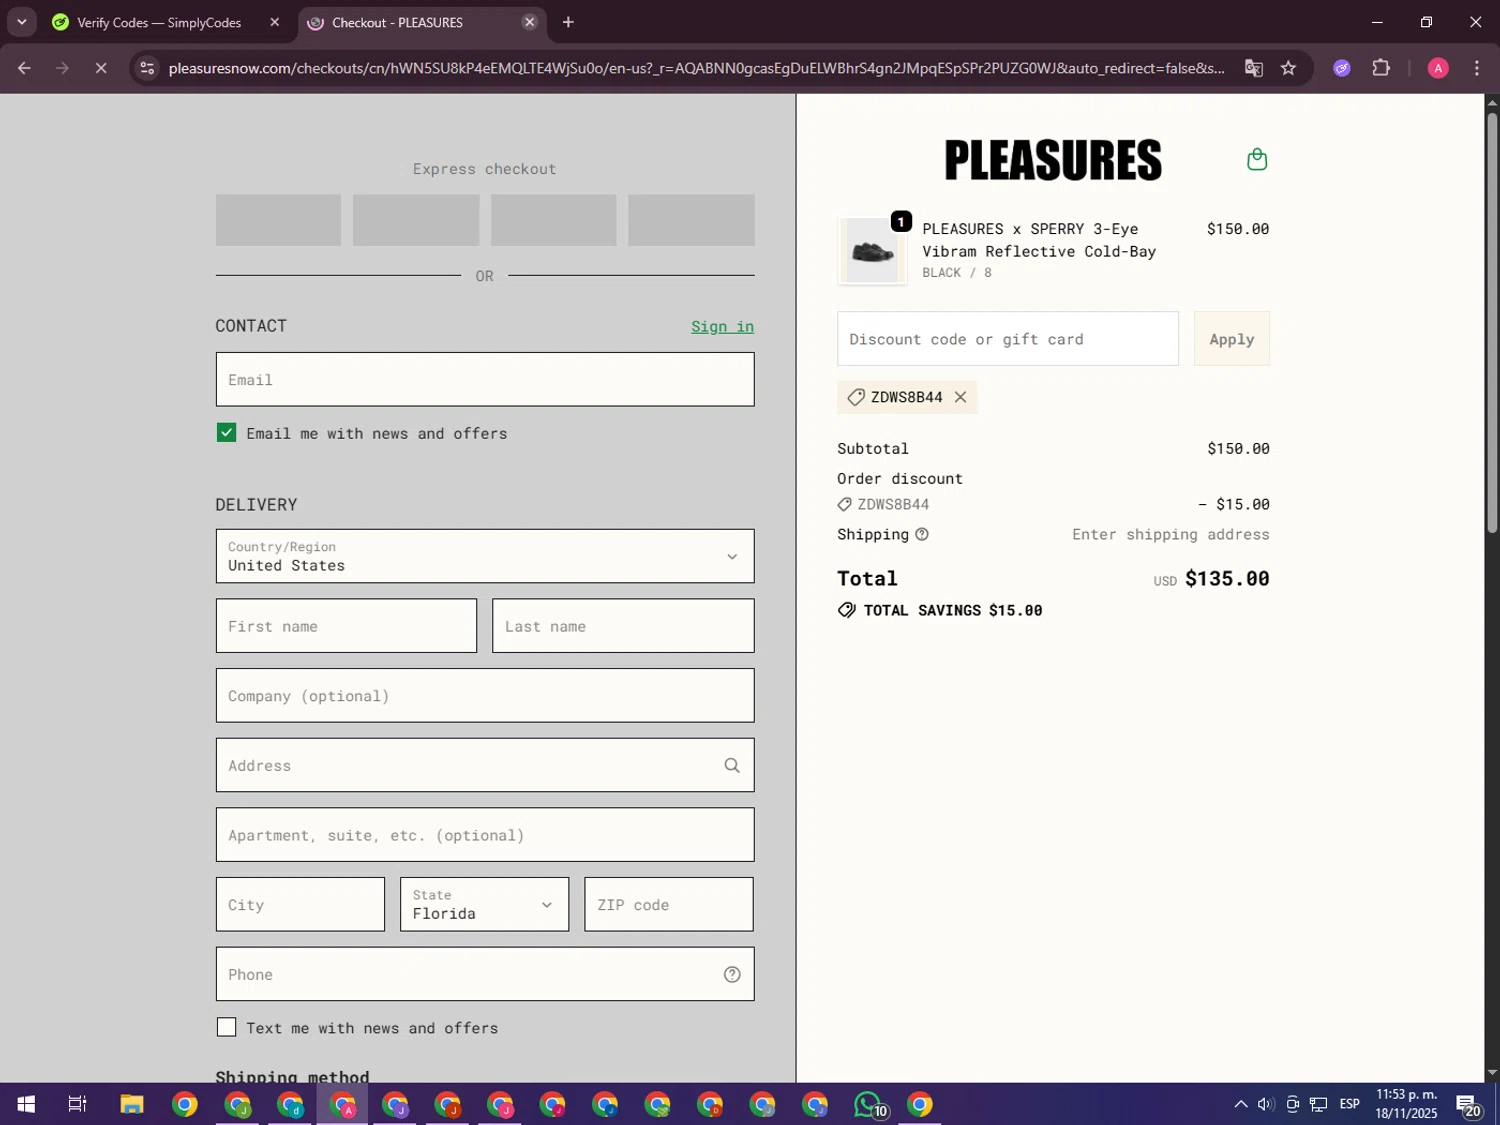
Task: Open the Country/Region dropdown
Action: pos(485,556)
